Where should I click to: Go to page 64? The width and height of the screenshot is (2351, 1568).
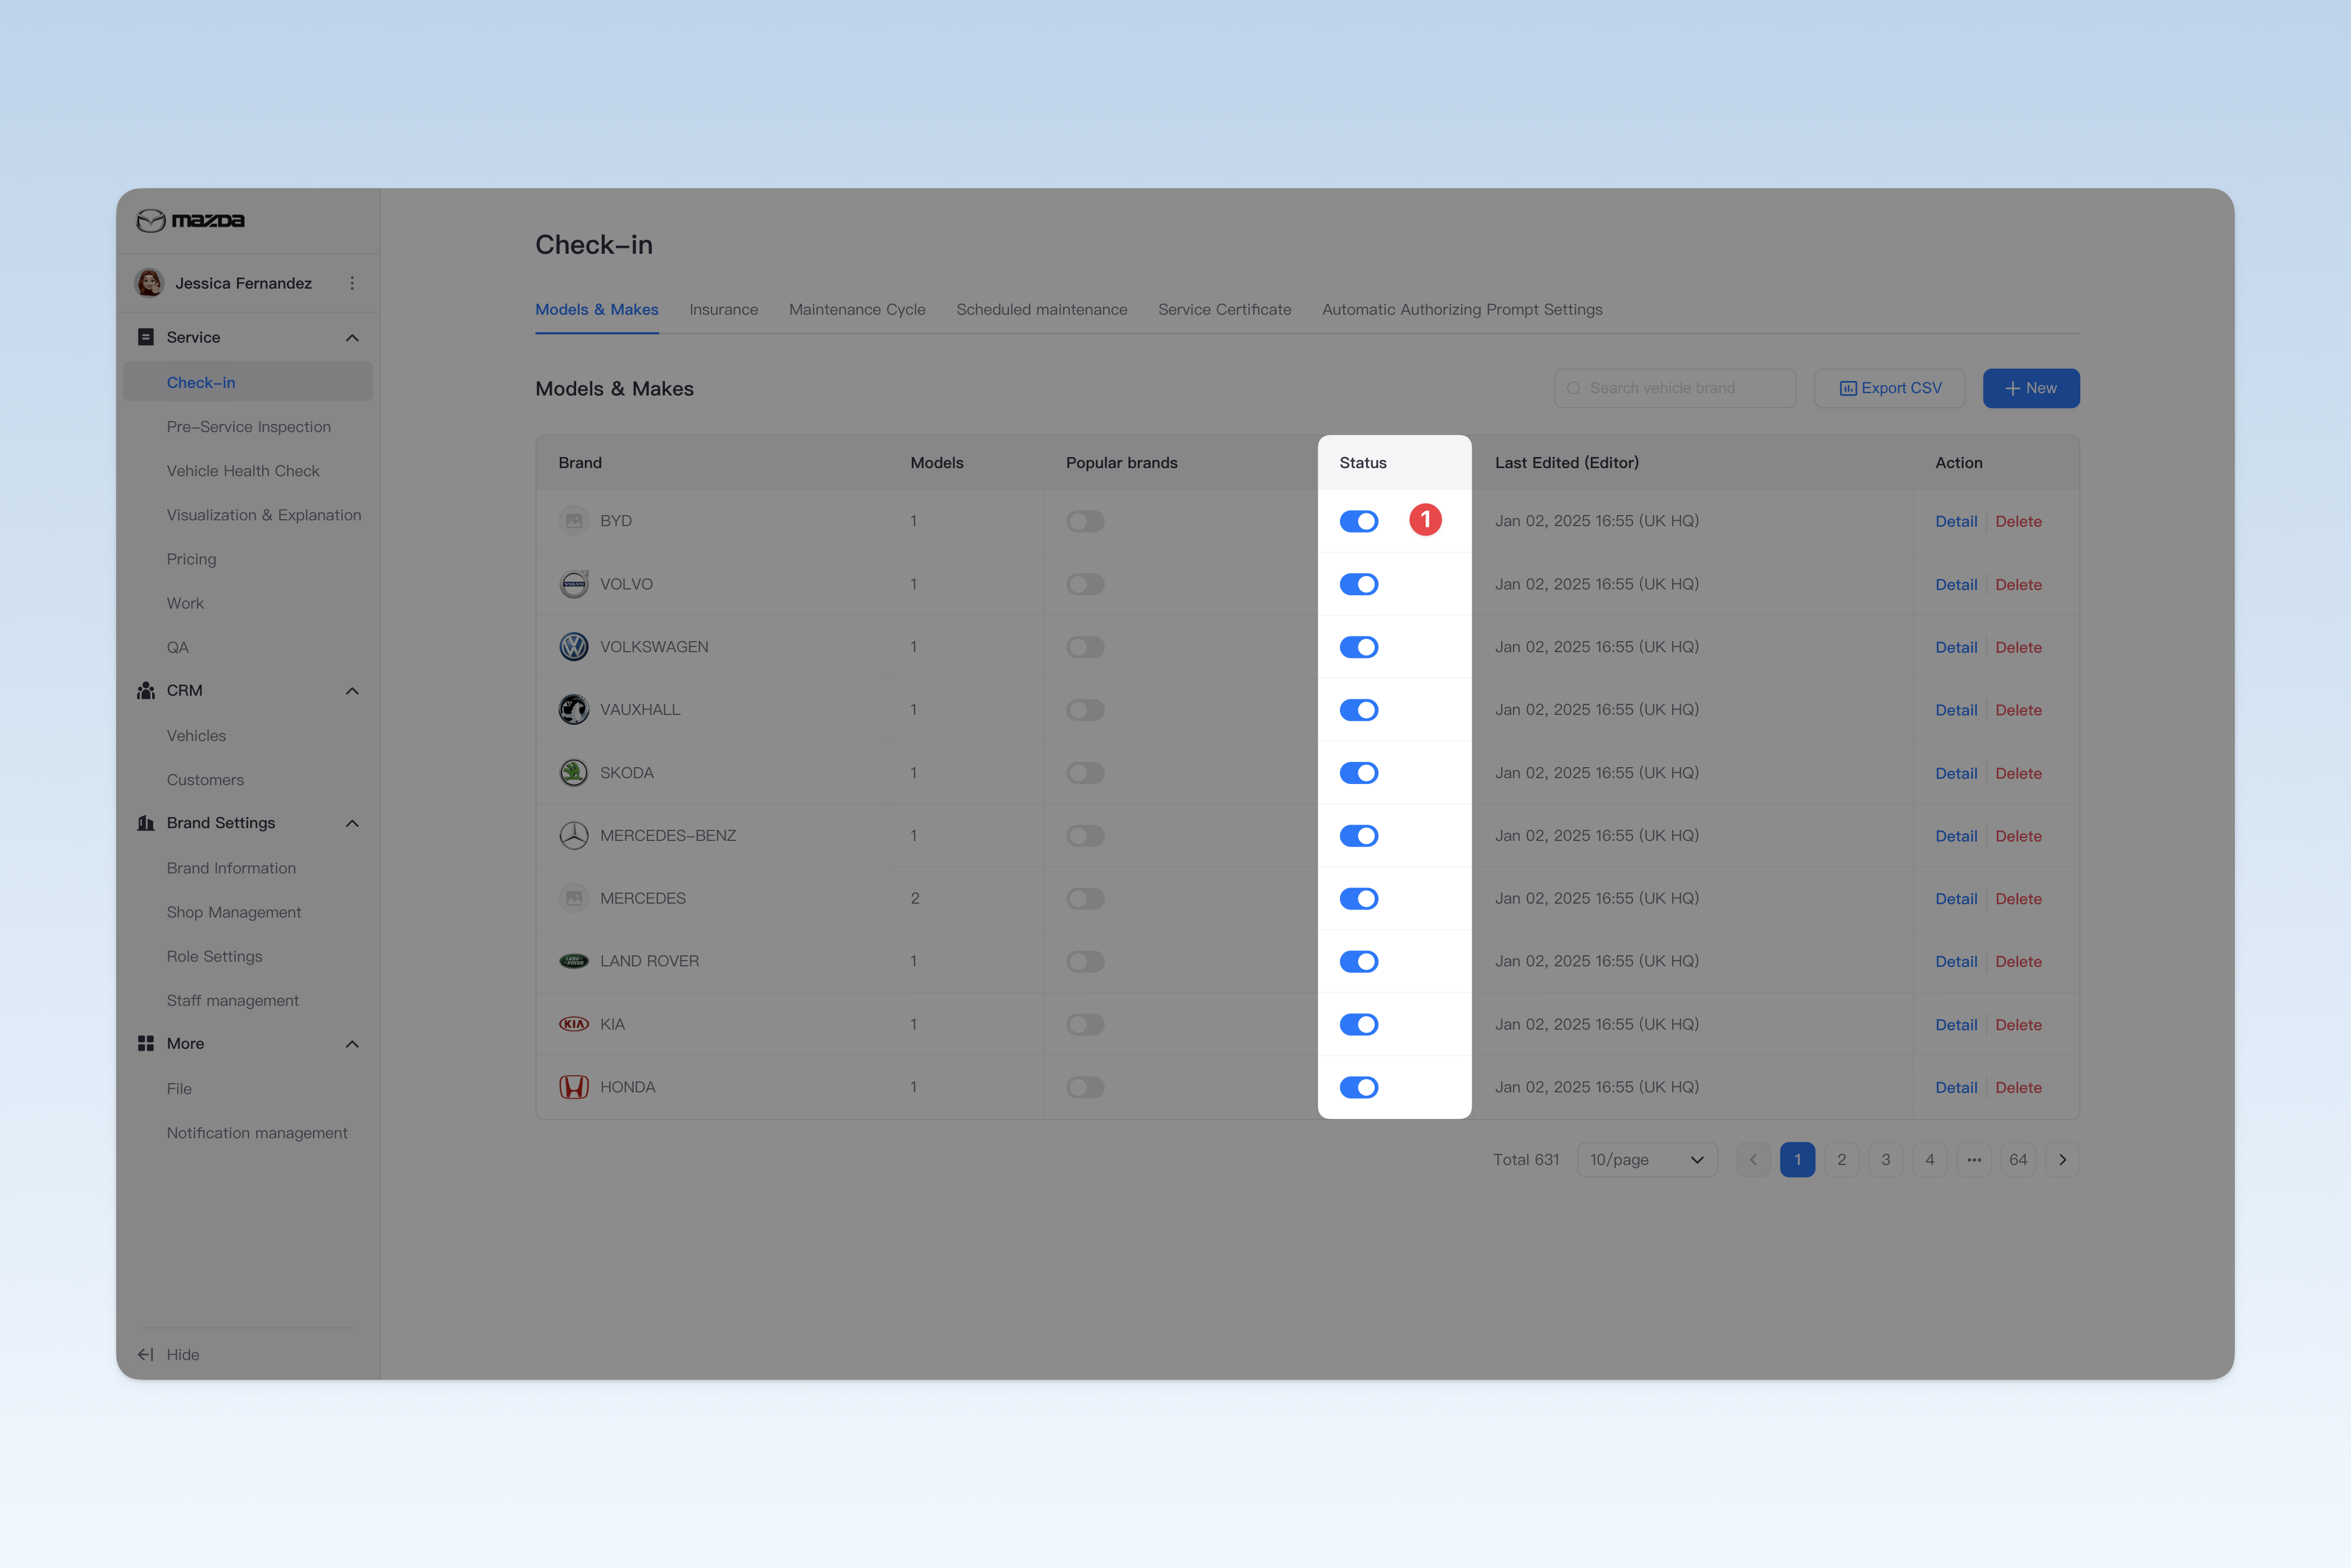pos(2018,1160)
